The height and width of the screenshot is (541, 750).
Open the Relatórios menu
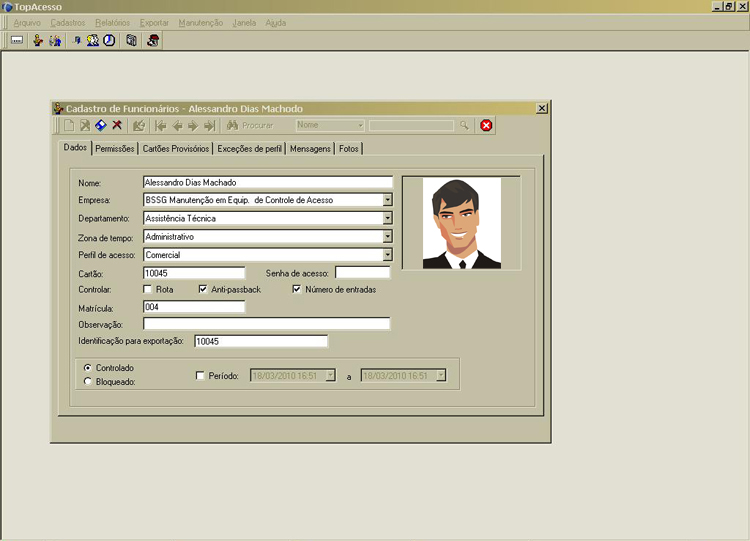[x=112, y=22]
